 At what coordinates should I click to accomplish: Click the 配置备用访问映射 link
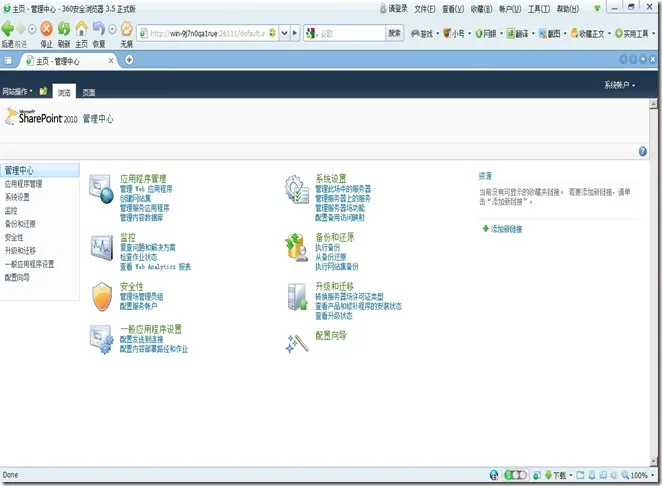339,217
